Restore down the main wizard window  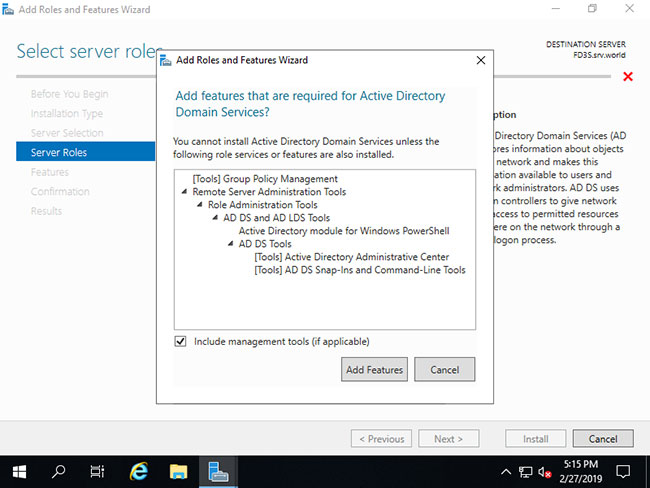click(x=592, y=9)
